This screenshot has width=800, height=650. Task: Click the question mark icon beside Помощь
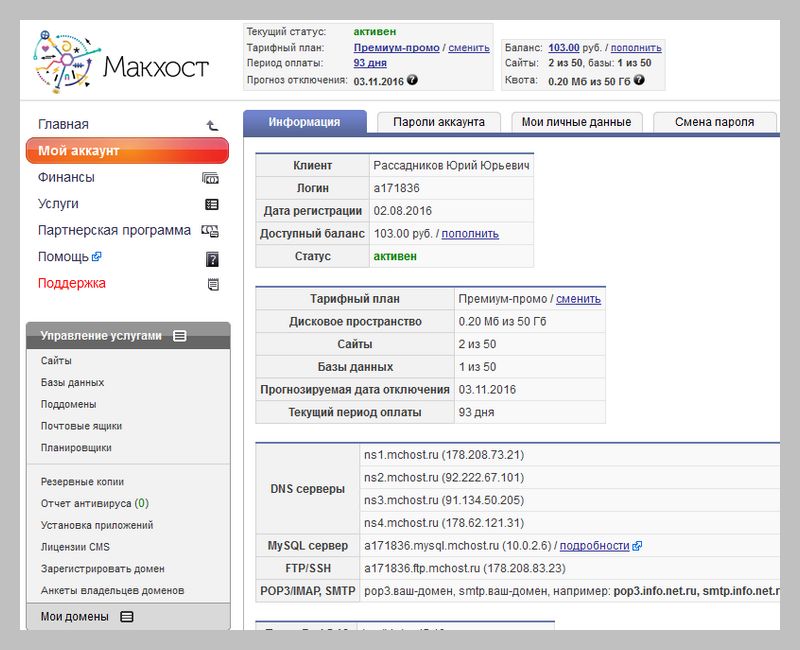point(212,259)
